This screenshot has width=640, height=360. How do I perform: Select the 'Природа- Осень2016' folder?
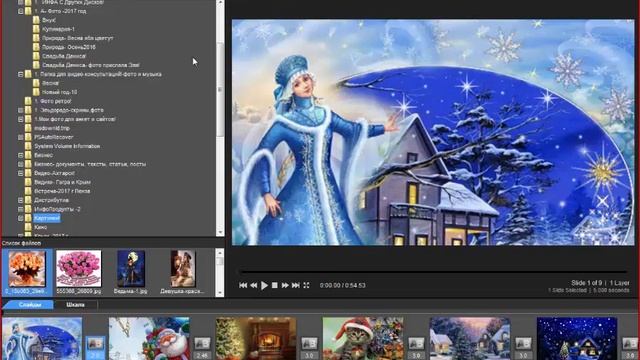click(69, 47)
